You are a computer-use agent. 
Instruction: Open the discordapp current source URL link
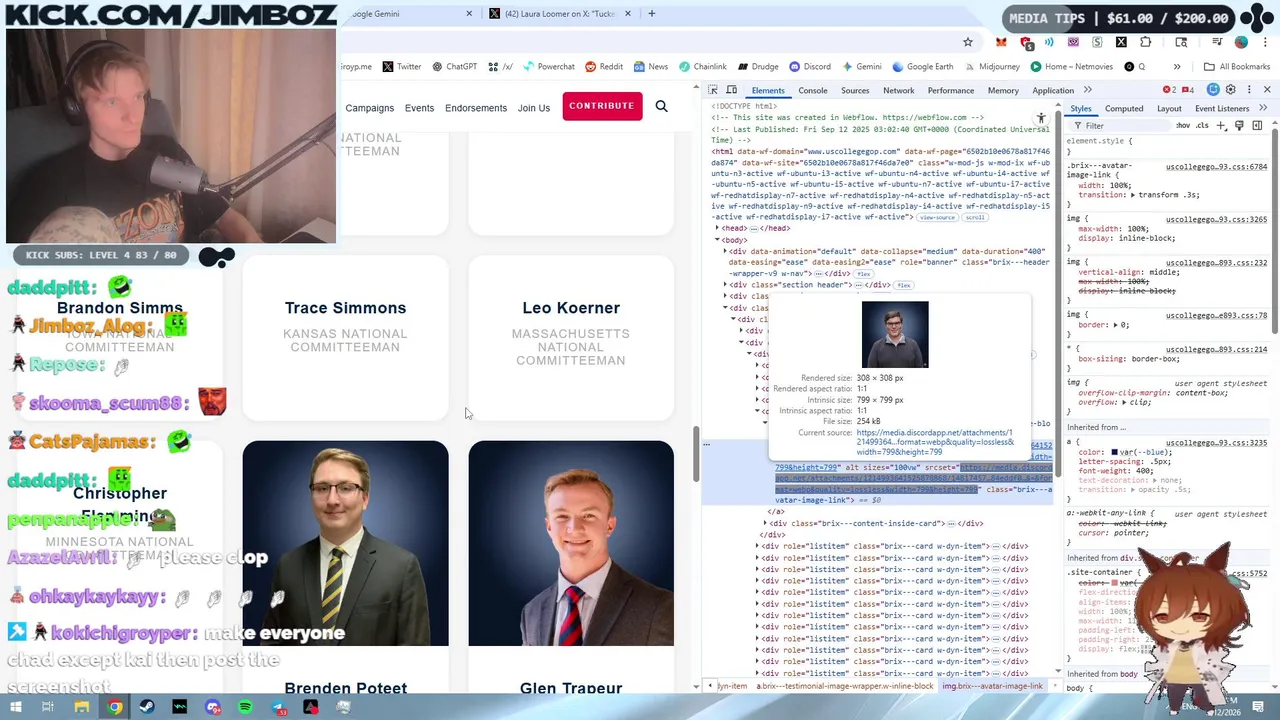pyautogui.click(x=935, y=442)
